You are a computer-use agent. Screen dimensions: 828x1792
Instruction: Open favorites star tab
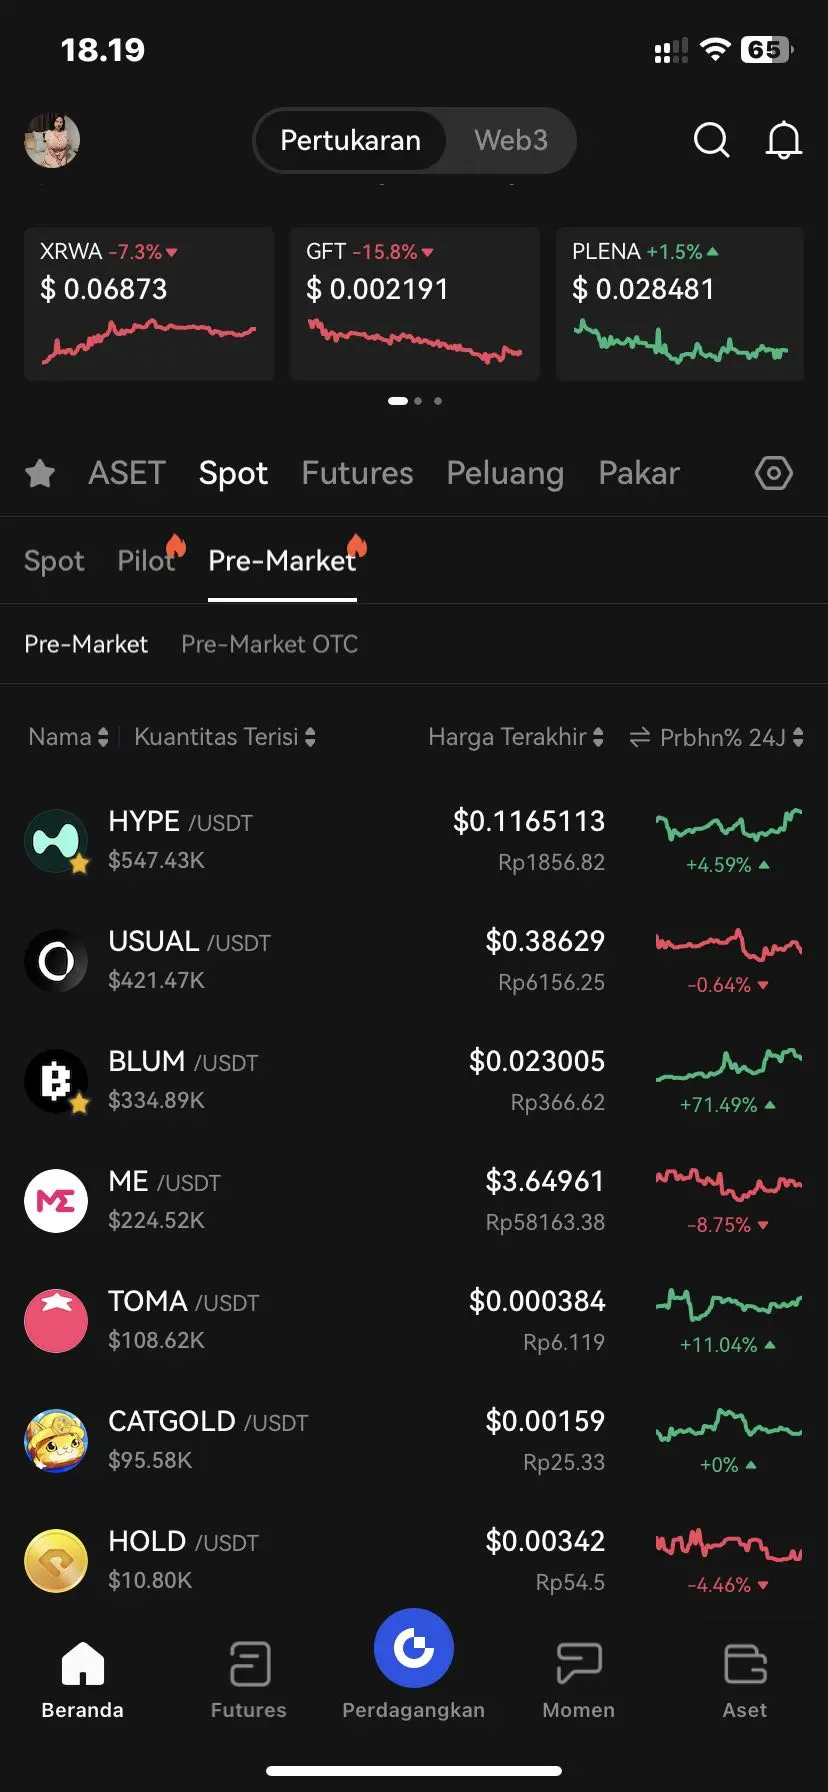coord(40,473)
